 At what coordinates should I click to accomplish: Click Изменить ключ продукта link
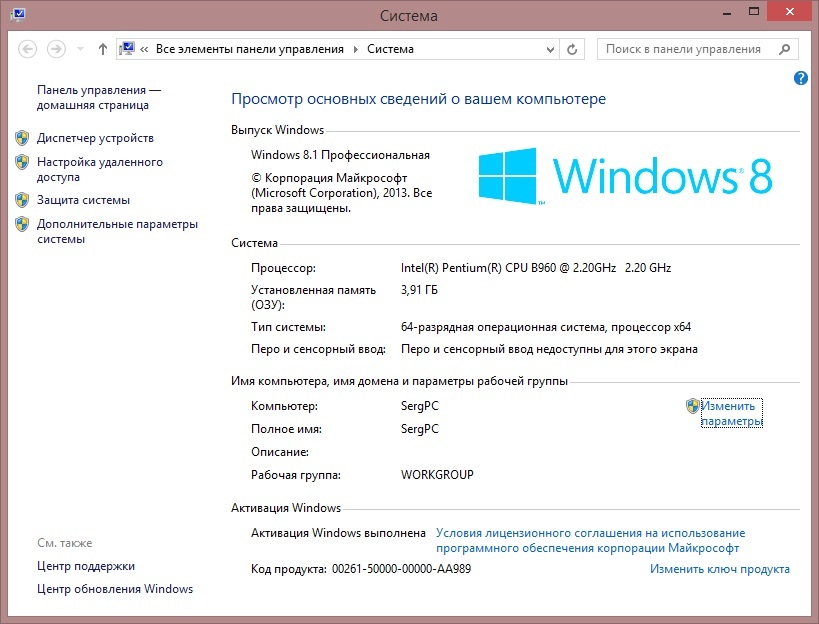[720, 569]
